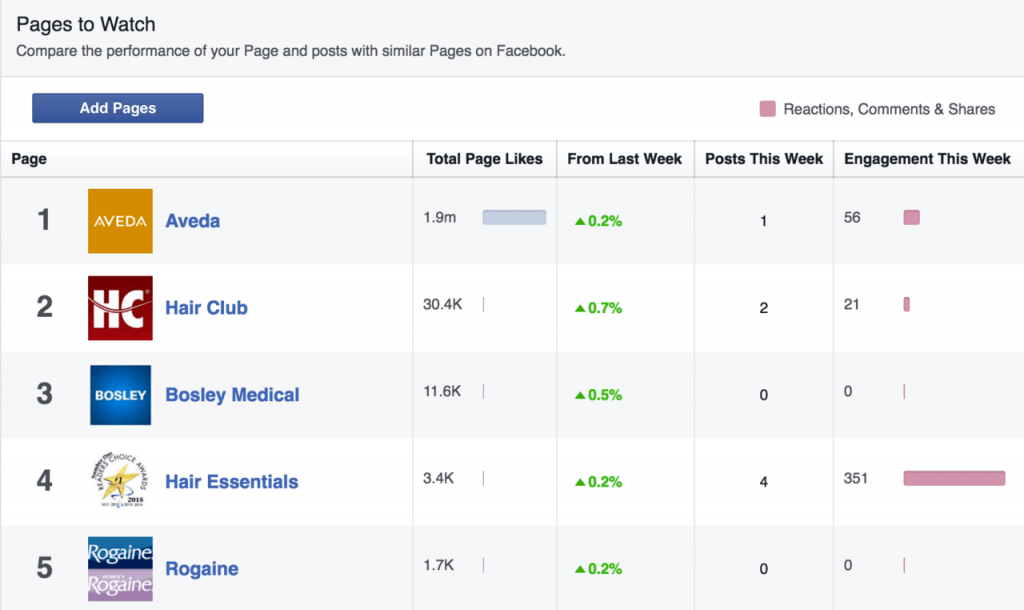The height and width of the screenshot is (610, 1024).
Task: Click the Engagement This Week column header
Action: point(927,159)
